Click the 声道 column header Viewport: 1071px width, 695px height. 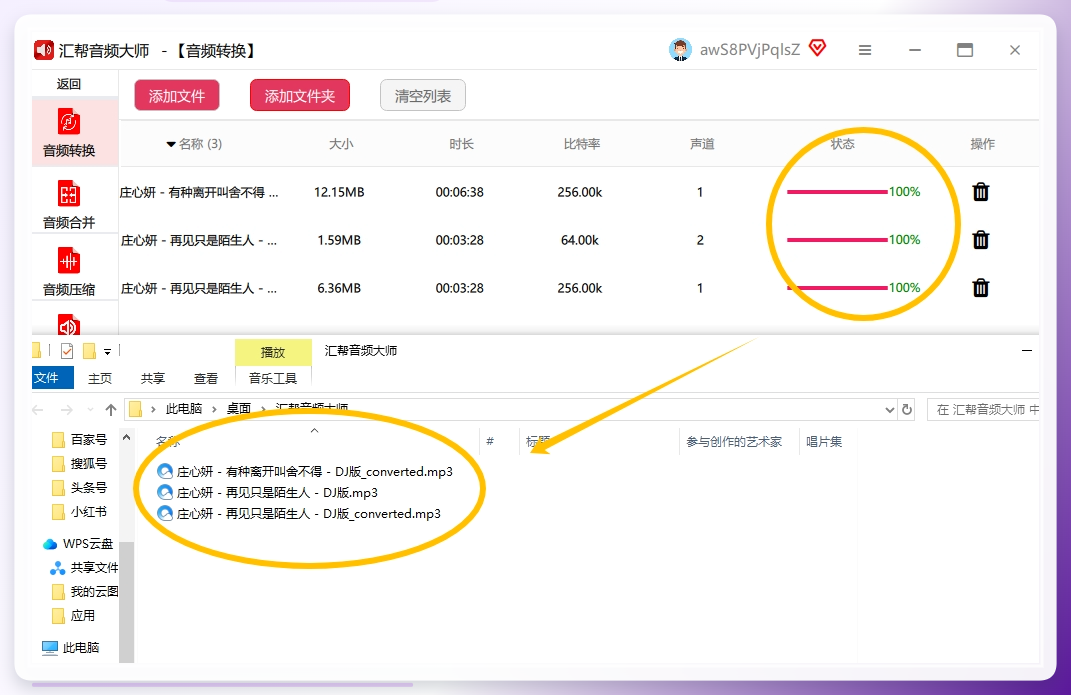pos(701,144)
